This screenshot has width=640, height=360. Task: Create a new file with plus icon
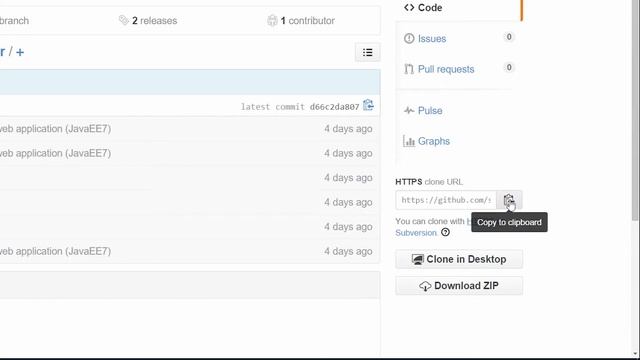coord(20,52)
